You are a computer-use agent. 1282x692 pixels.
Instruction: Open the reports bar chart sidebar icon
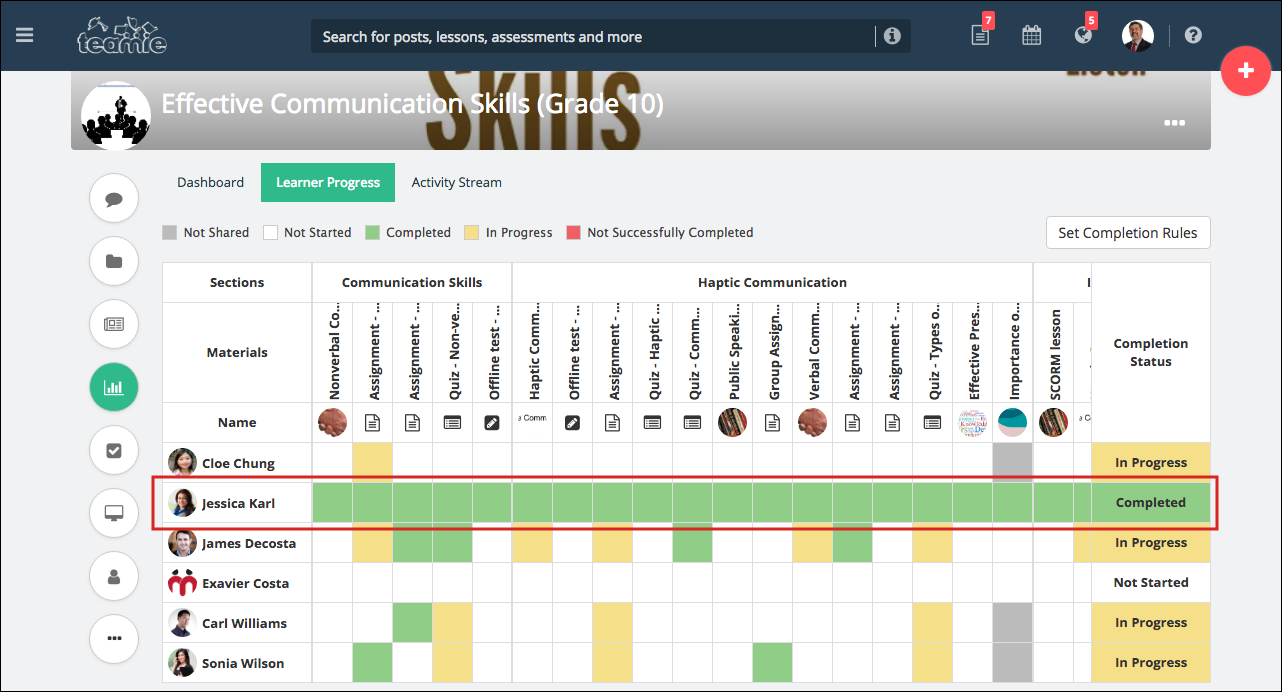pos(114,387)
